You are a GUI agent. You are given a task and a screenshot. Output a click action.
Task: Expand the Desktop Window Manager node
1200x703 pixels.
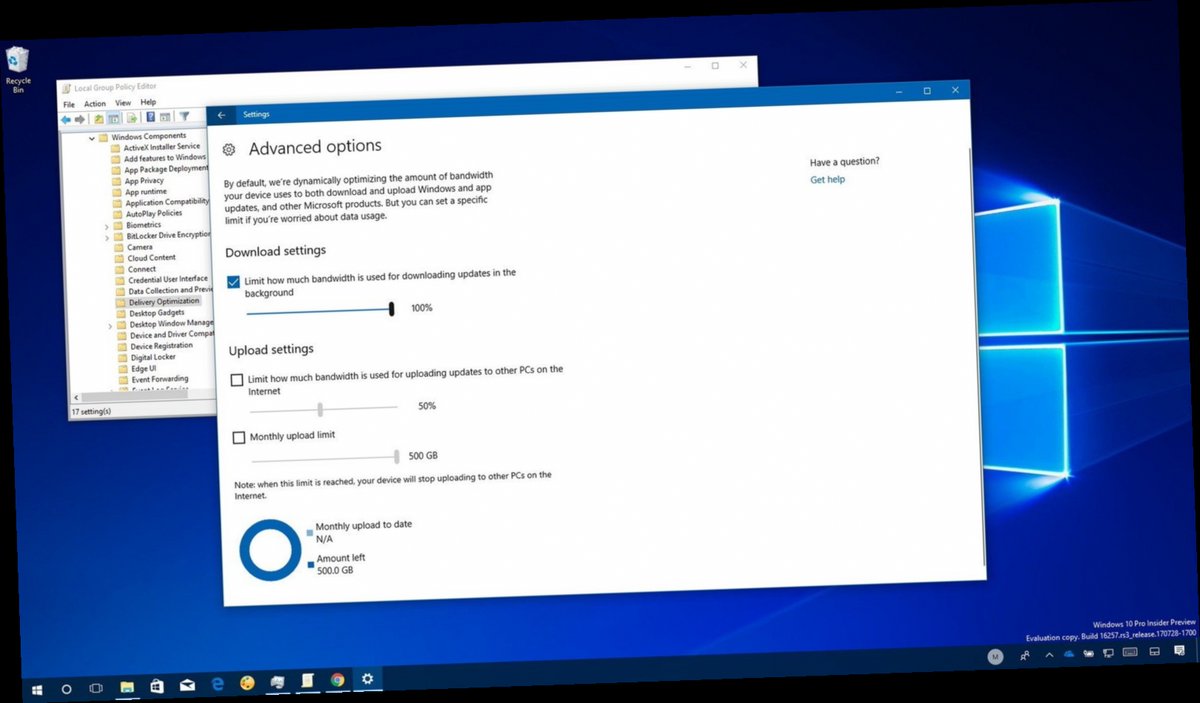(x=110, y=326)
